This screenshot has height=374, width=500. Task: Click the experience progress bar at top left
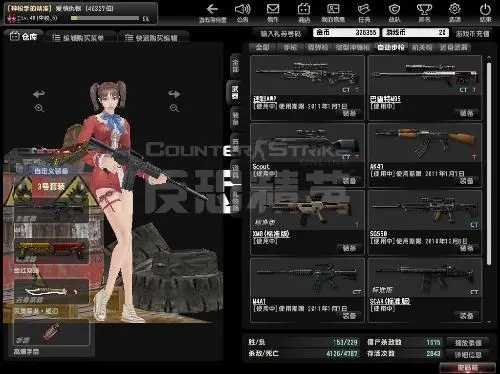tap(105, 18)
